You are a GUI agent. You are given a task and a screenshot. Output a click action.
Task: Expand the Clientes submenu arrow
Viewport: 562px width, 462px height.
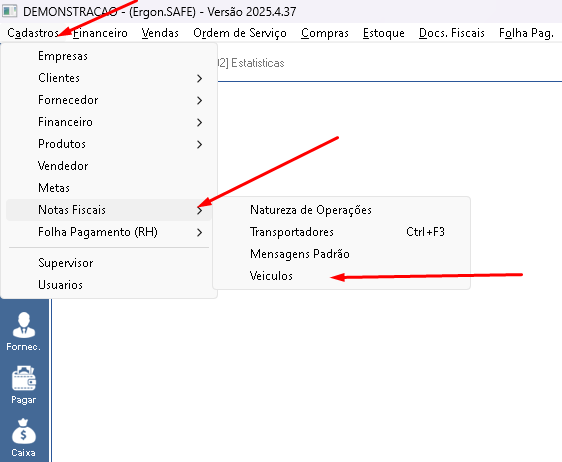(x=200, y=78)
